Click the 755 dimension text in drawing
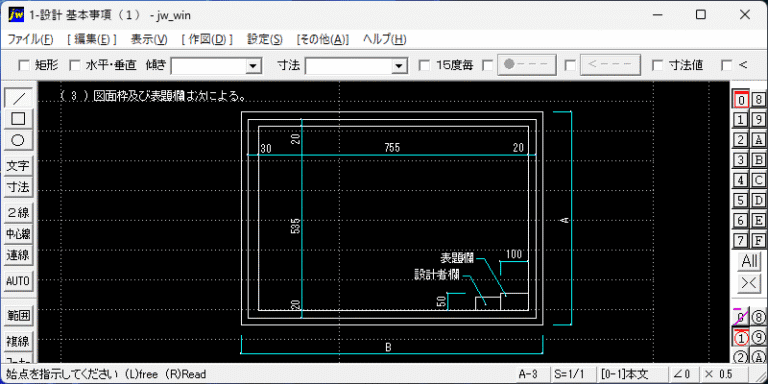Image resolution: width=768 pixels, height=384 pixels. (x=392, y=148)
